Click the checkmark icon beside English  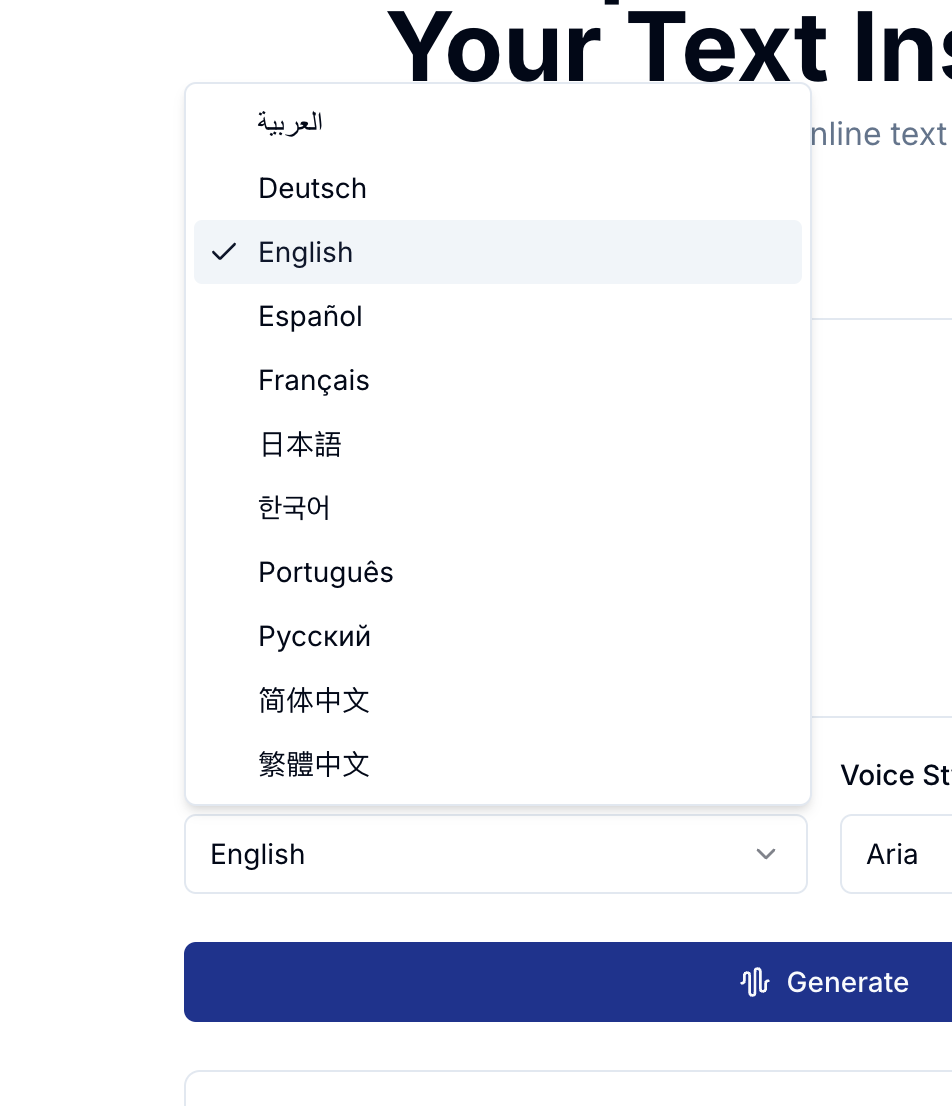[x=223, y=252]
